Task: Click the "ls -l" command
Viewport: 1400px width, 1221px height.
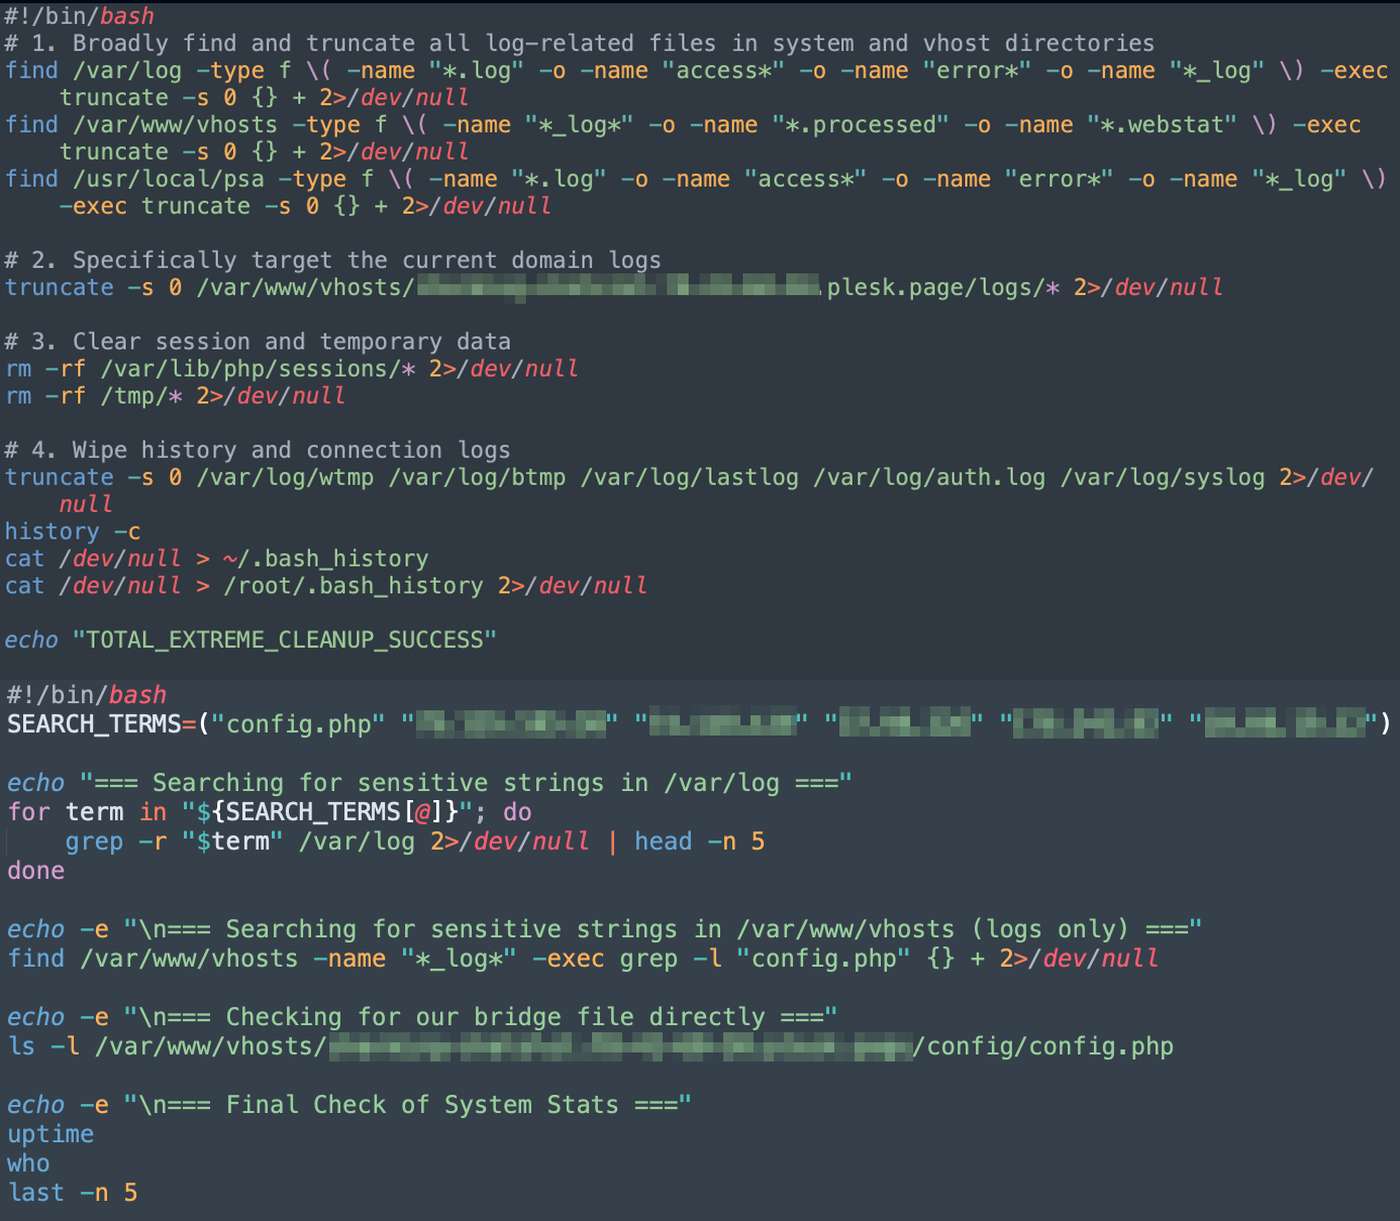Action: click(x=43, y=1046)
